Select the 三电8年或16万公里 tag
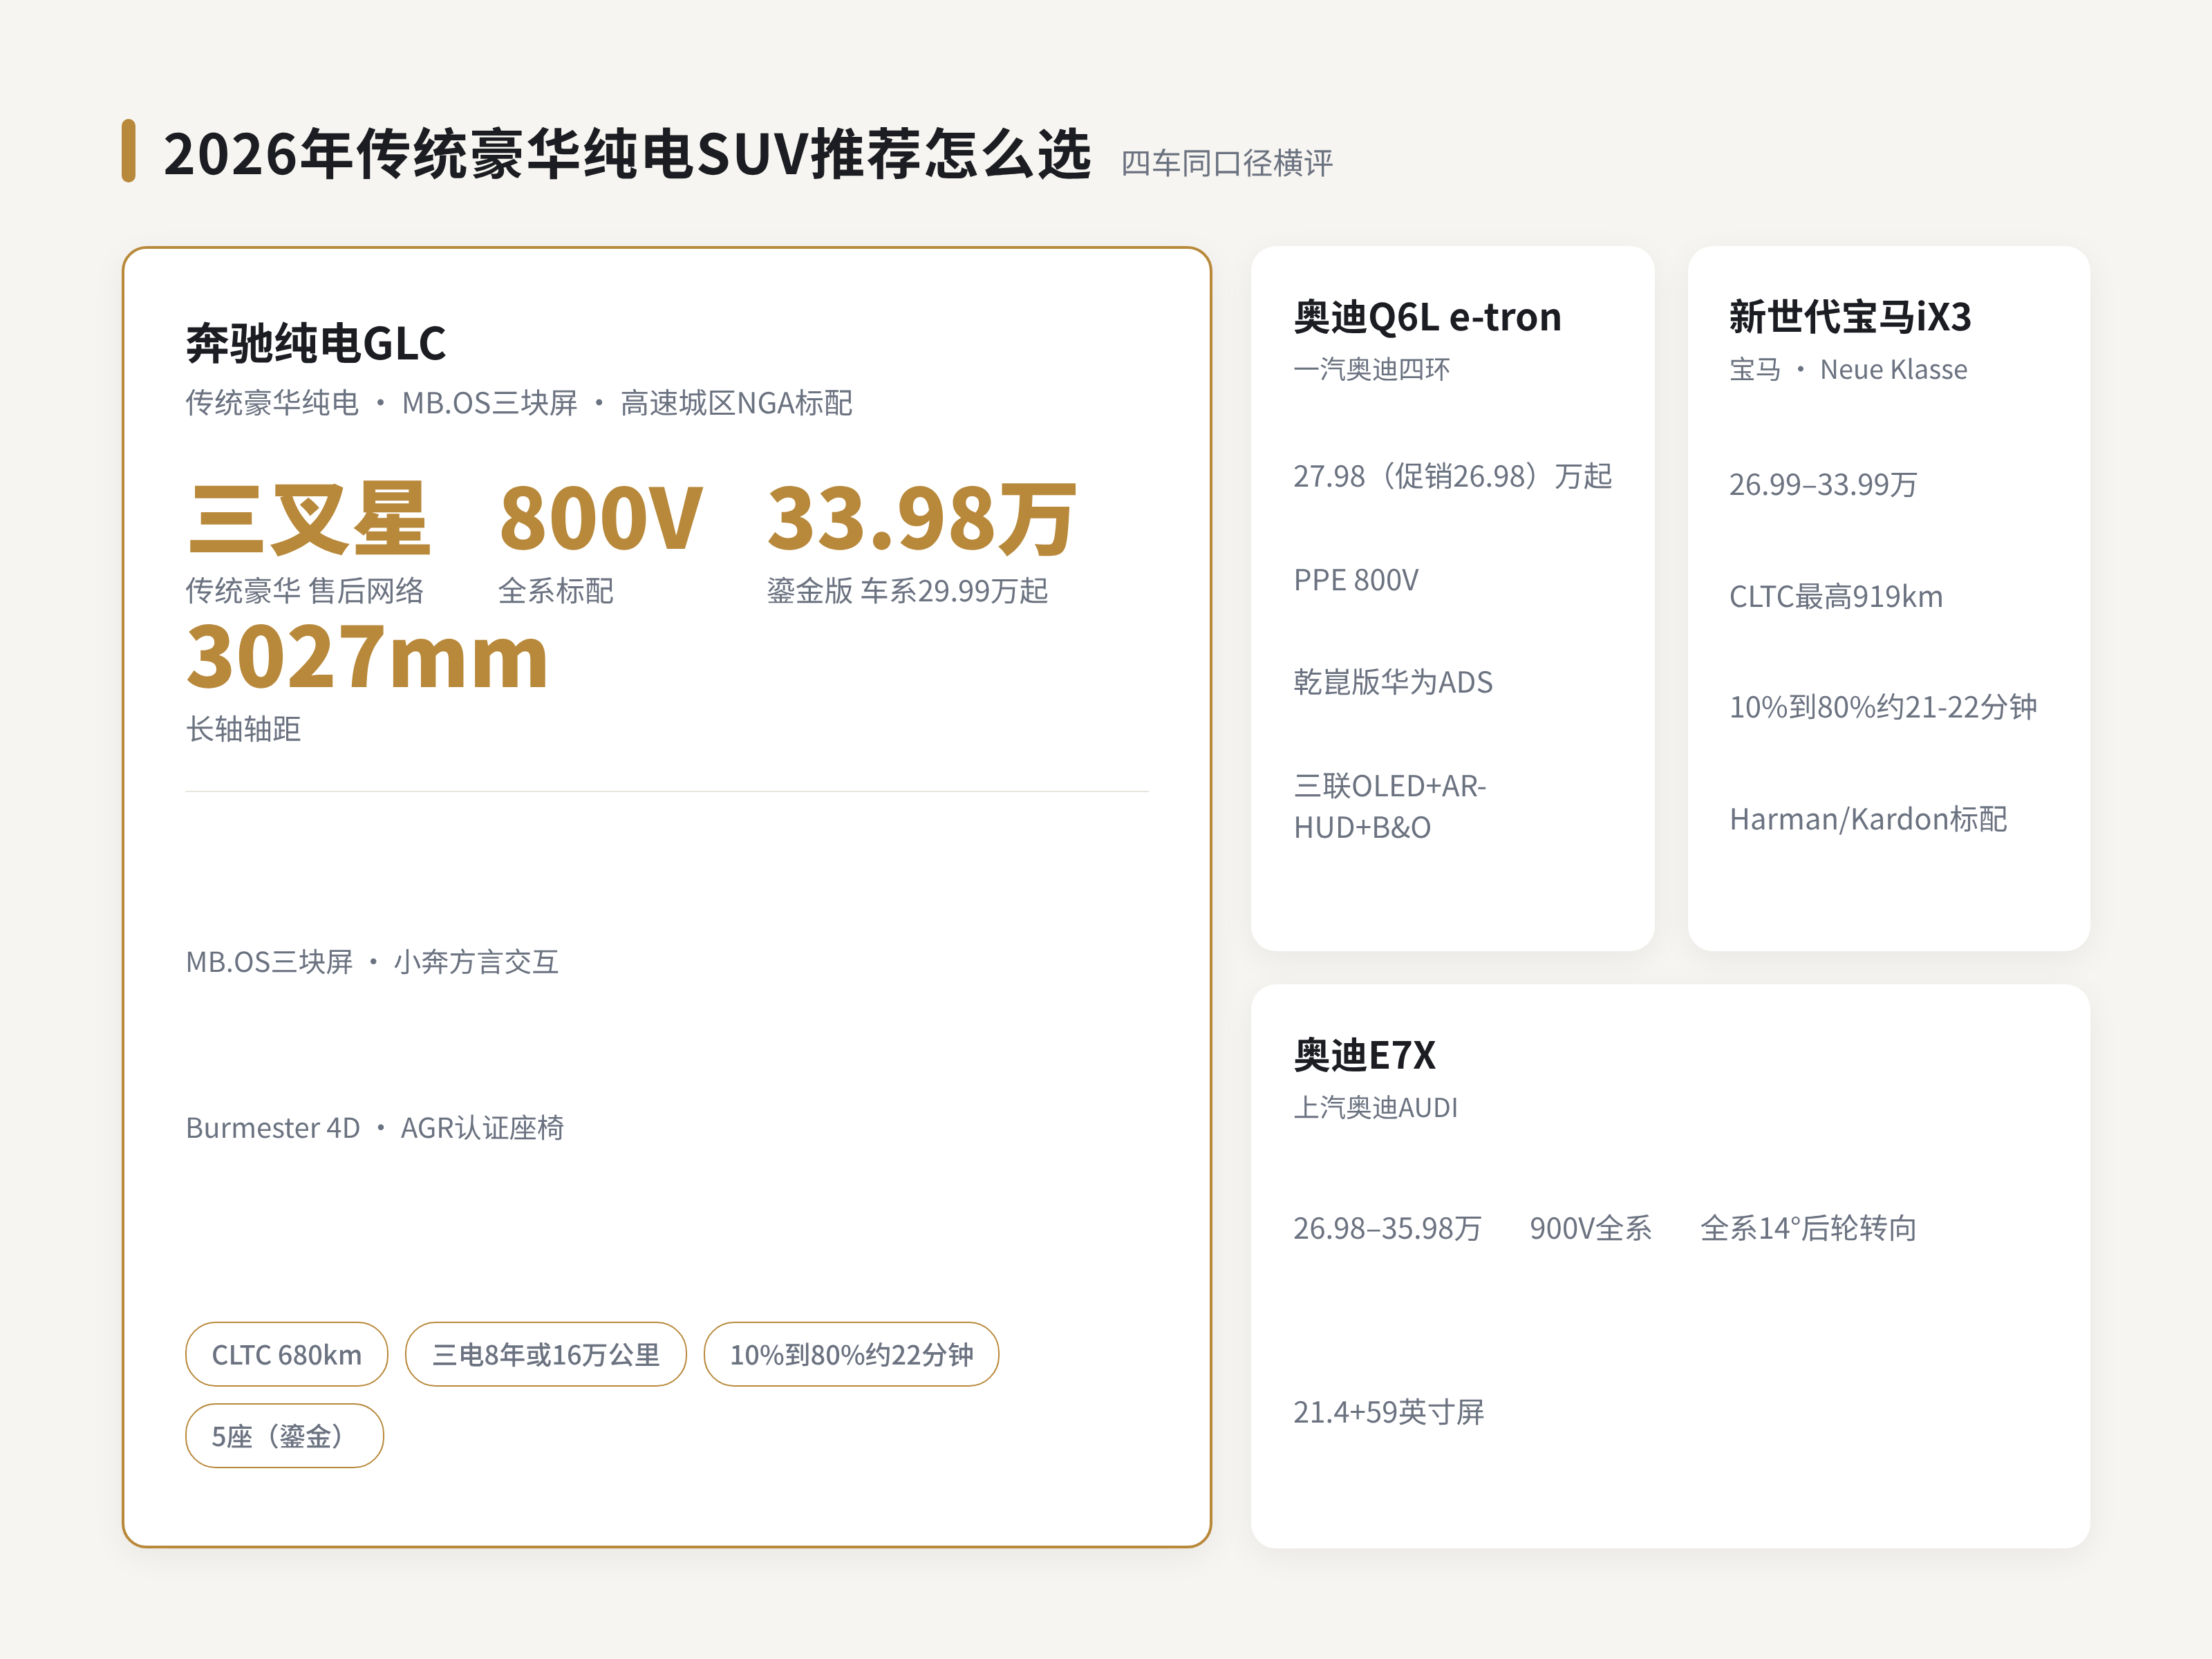Image resolution: width=2212 pixels, height=1659 pixels. [545, 1354]
